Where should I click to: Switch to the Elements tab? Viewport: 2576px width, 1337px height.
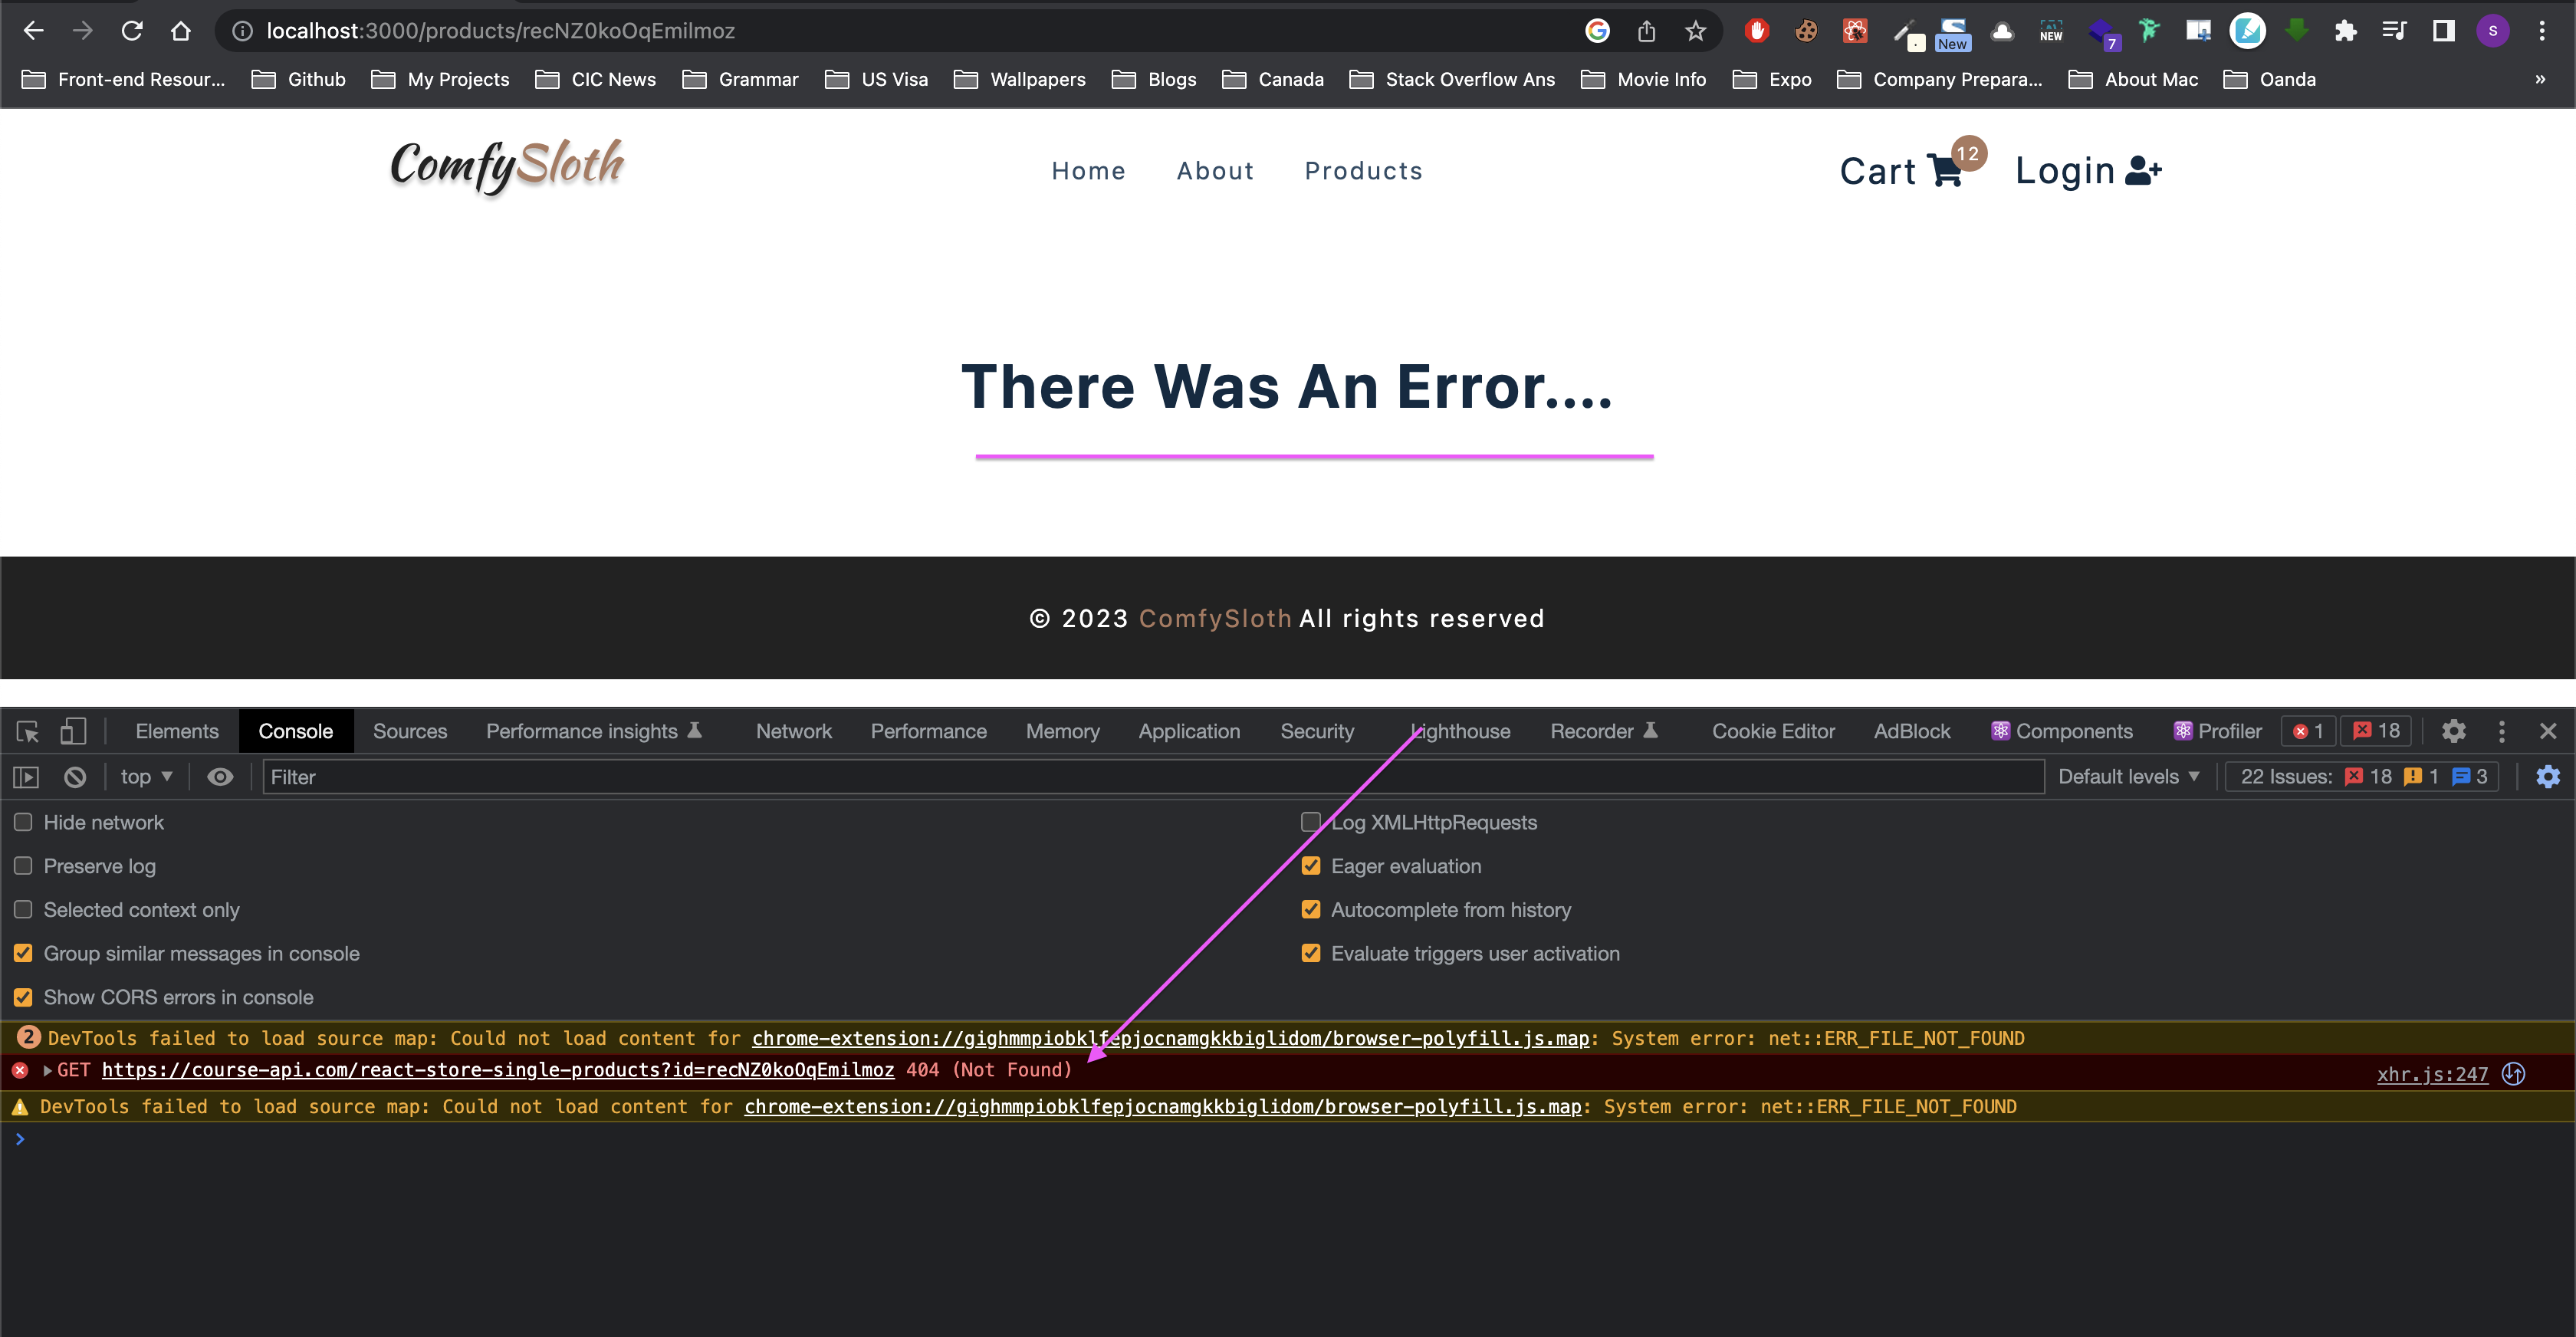(x=177, y=732)
